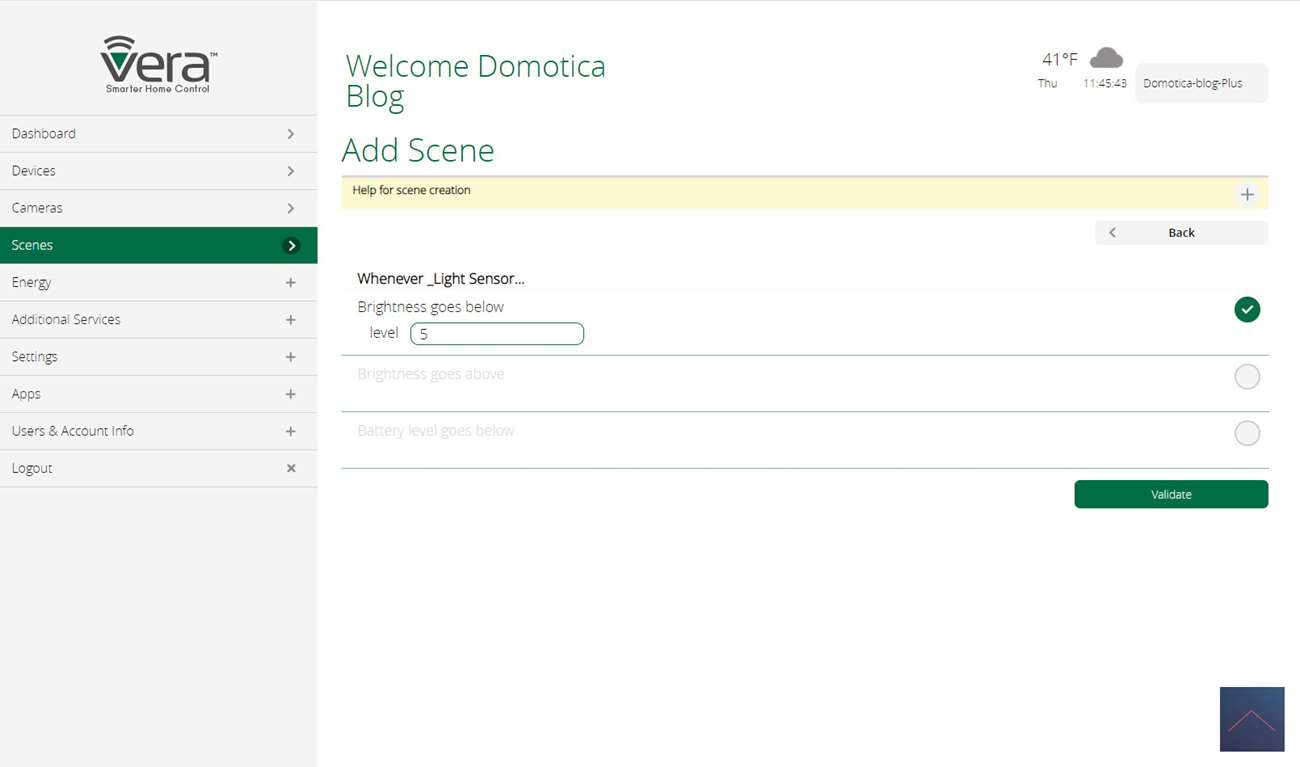
Task: Open the Cameras menu item
Action: 158,208
